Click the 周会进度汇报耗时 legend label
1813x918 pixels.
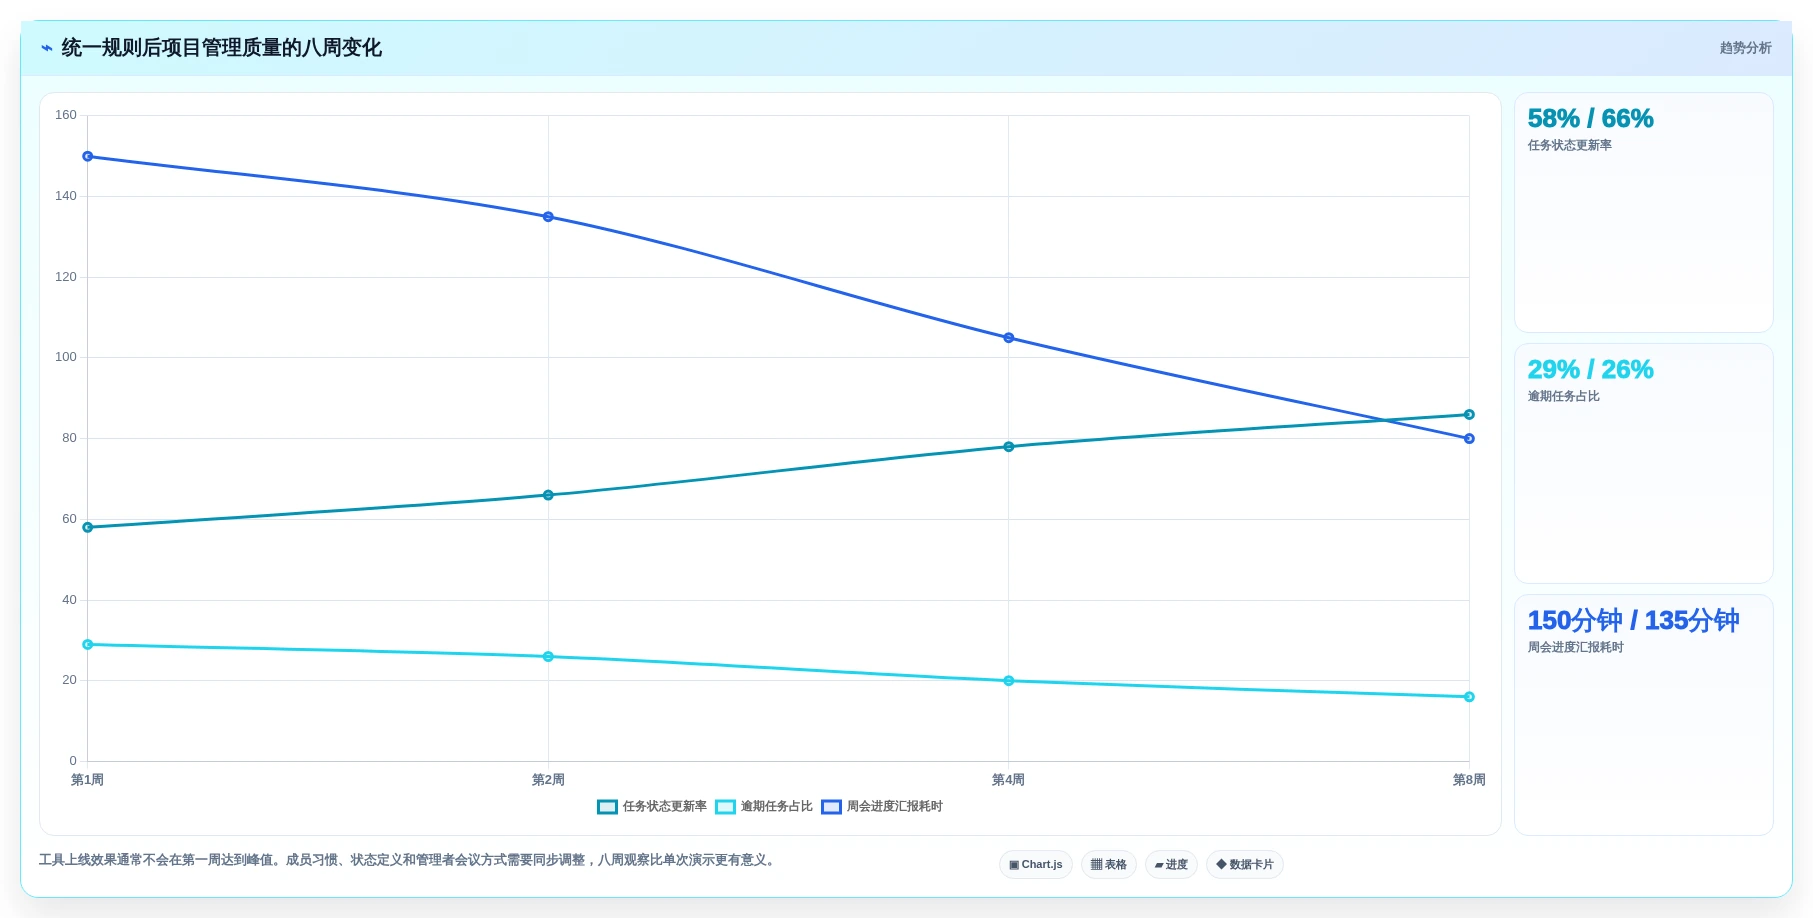click(x=895, y=807)
